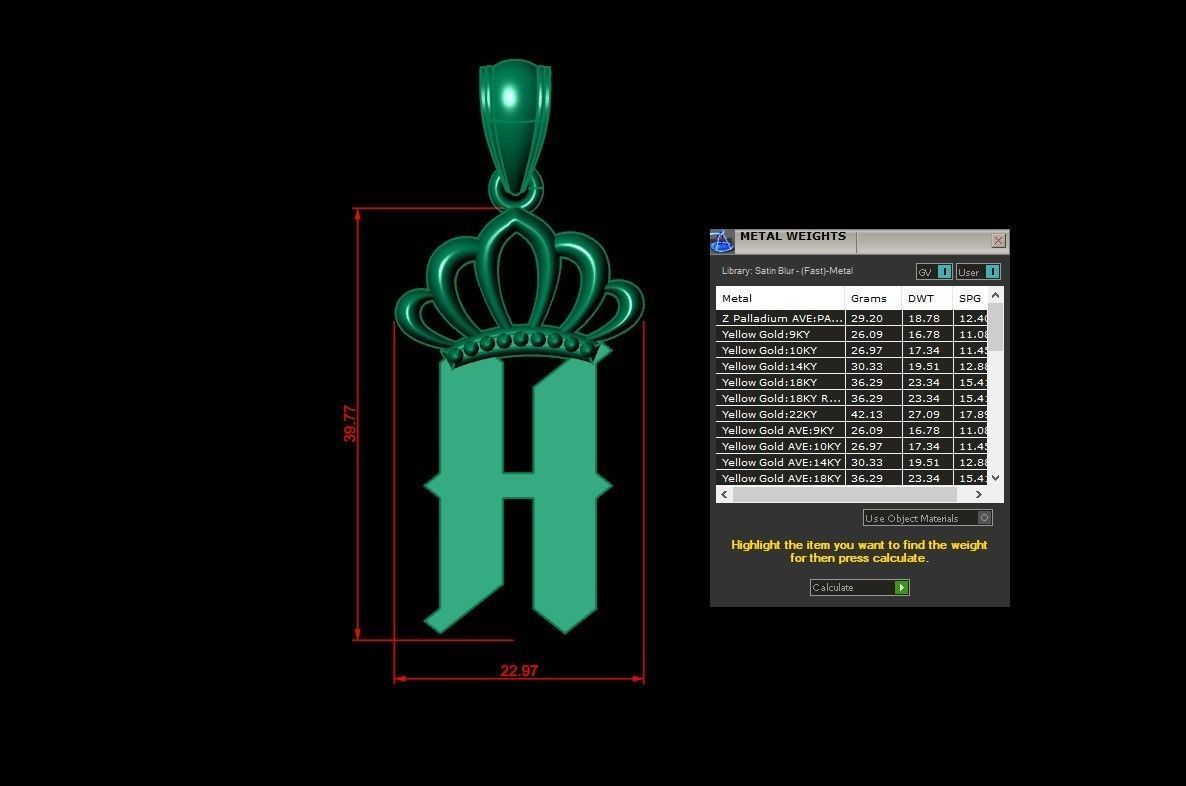This screenshot has width=1186, height=786.
Task: Sort by the DWT column header
Action: click(927, 298)
